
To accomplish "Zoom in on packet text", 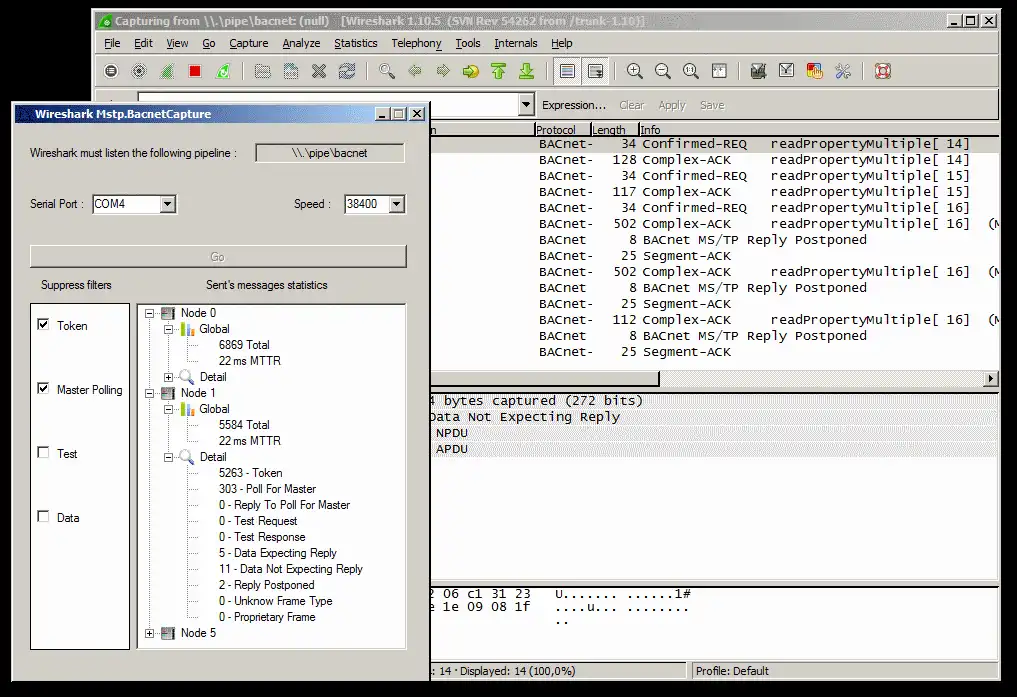I will point(634,71).
